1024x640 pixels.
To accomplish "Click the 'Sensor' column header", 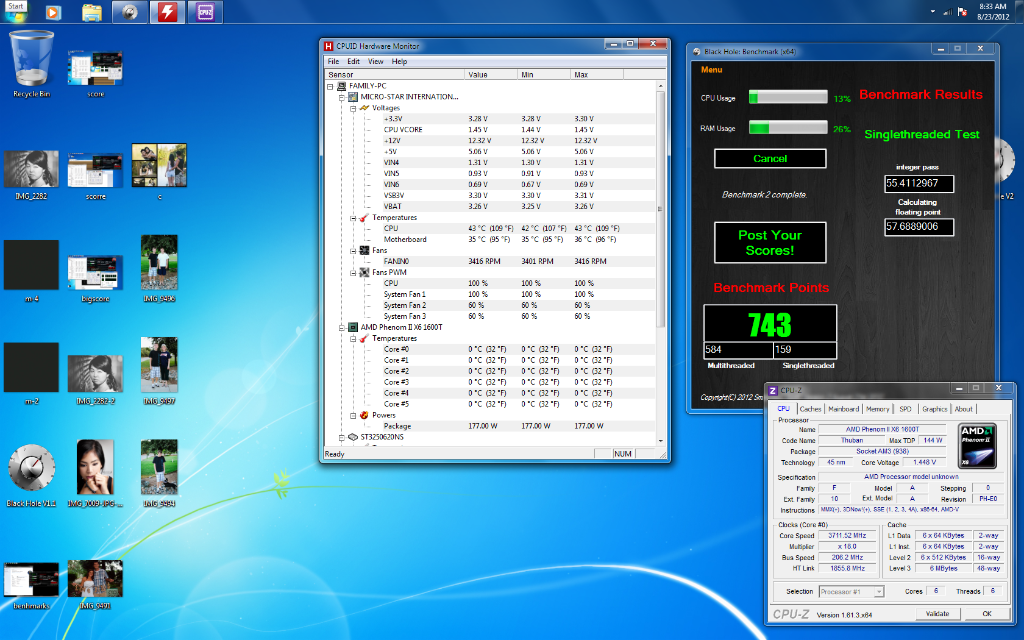I will [394, 74].
